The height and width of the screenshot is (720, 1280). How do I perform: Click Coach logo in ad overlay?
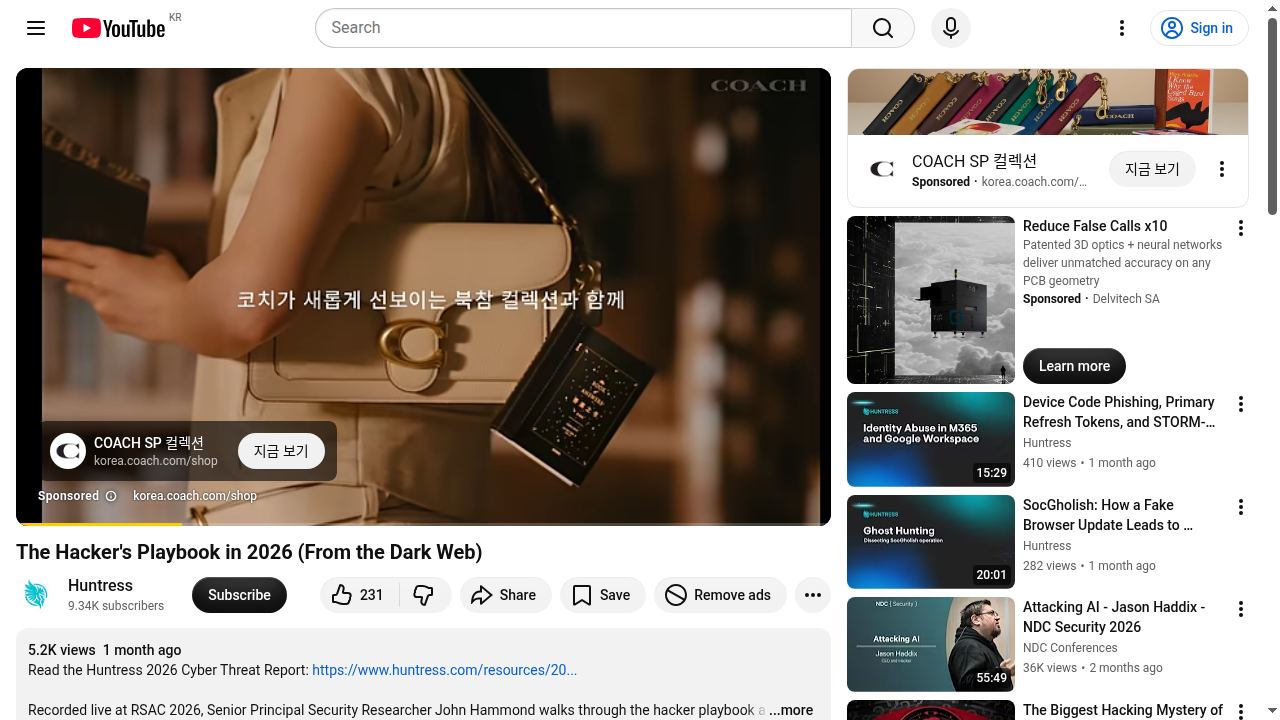coord(68,451)
